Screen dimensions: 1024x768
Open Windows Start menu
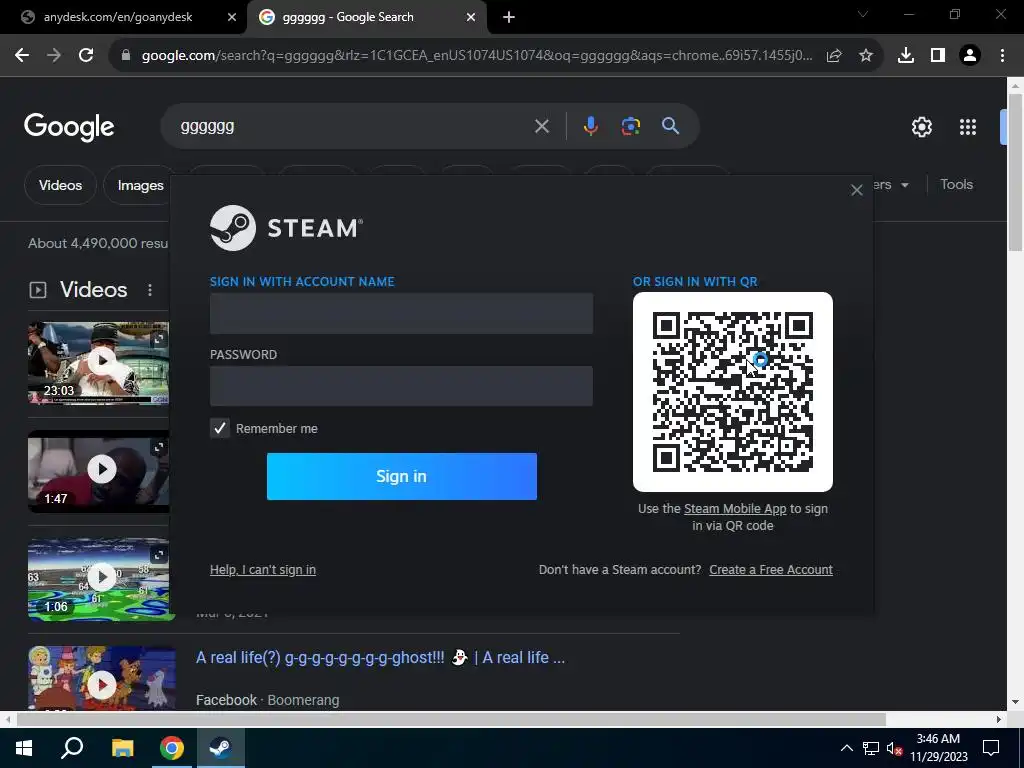point(24,748)
